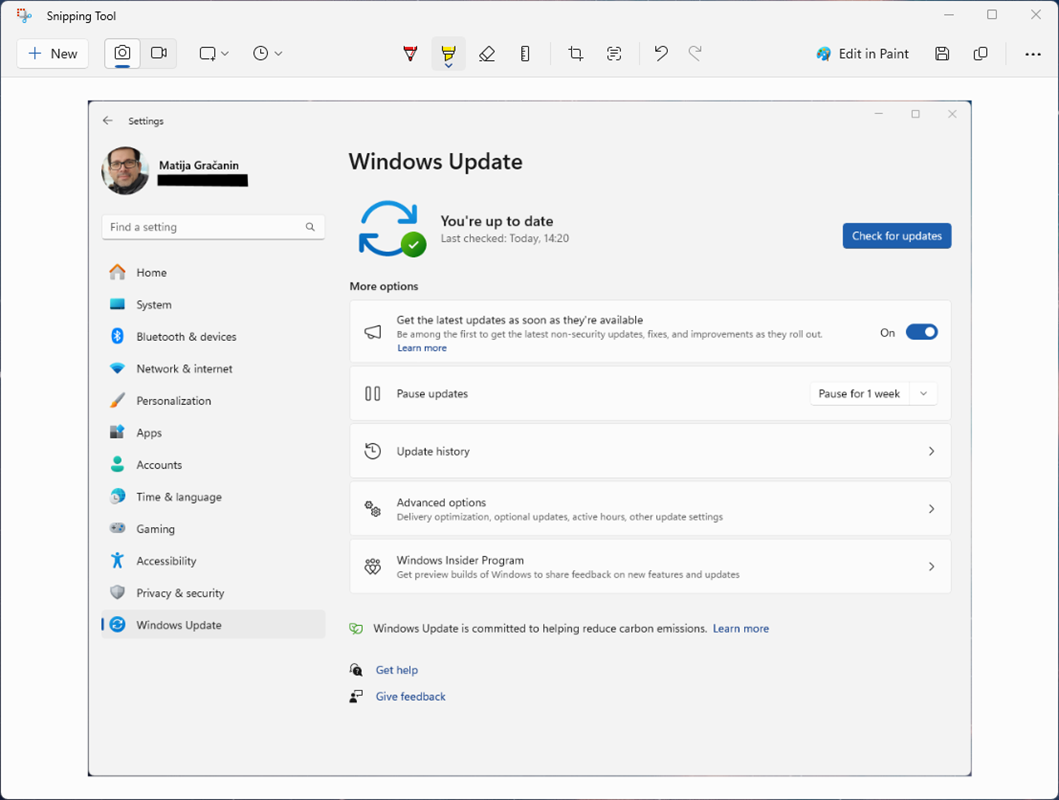Click the Matija Gračanin account name
The image size is (1059, 800).
(x=199, y=165)
